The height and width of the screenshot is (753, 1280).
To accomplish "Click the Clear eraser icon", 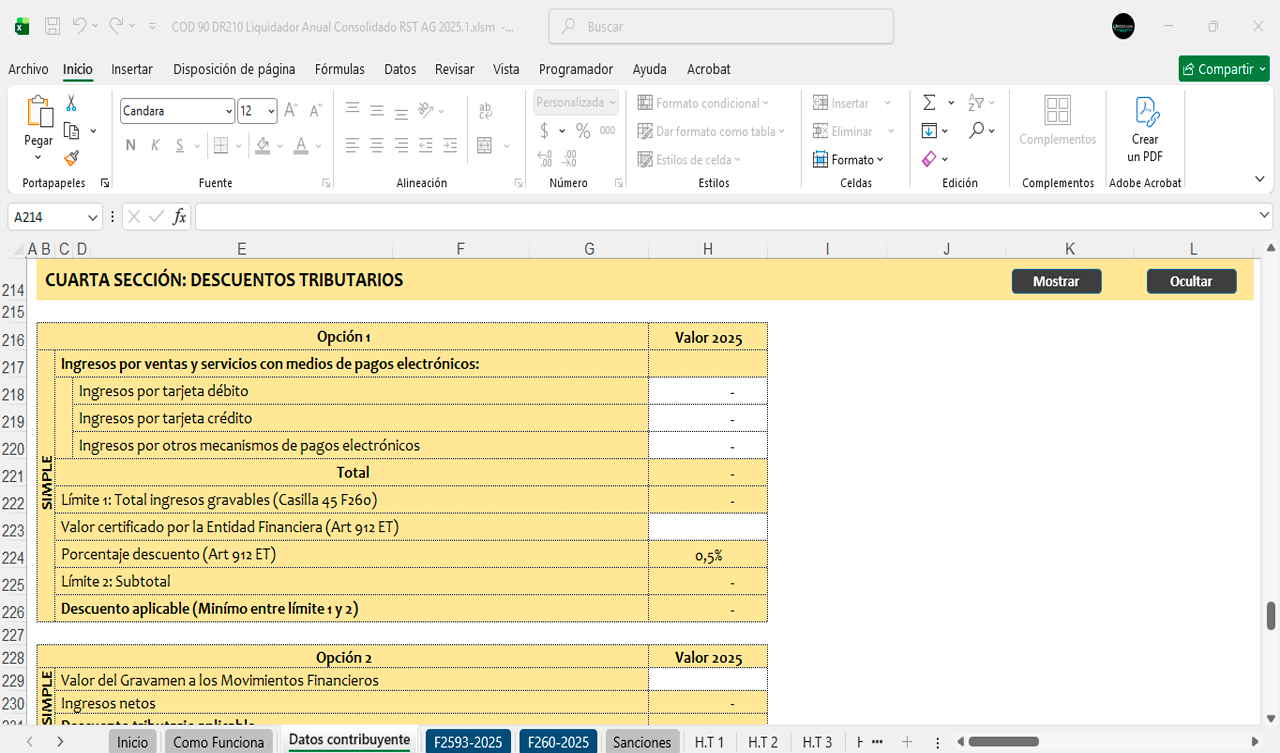I will pos(929,159).
